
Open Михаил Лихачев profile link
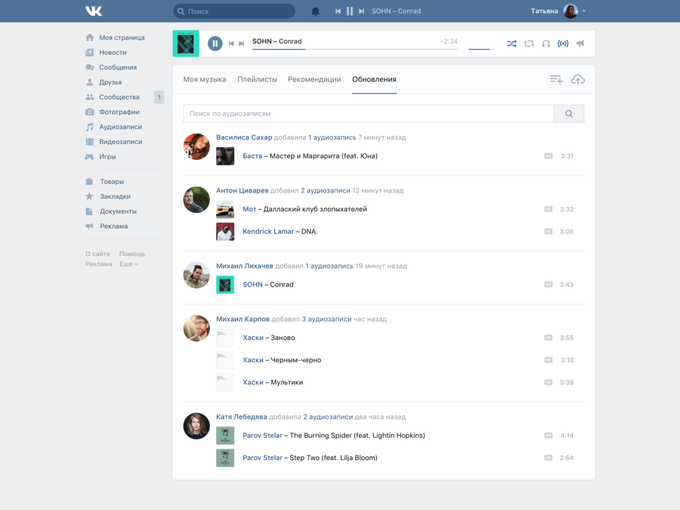tap(245, 266)
